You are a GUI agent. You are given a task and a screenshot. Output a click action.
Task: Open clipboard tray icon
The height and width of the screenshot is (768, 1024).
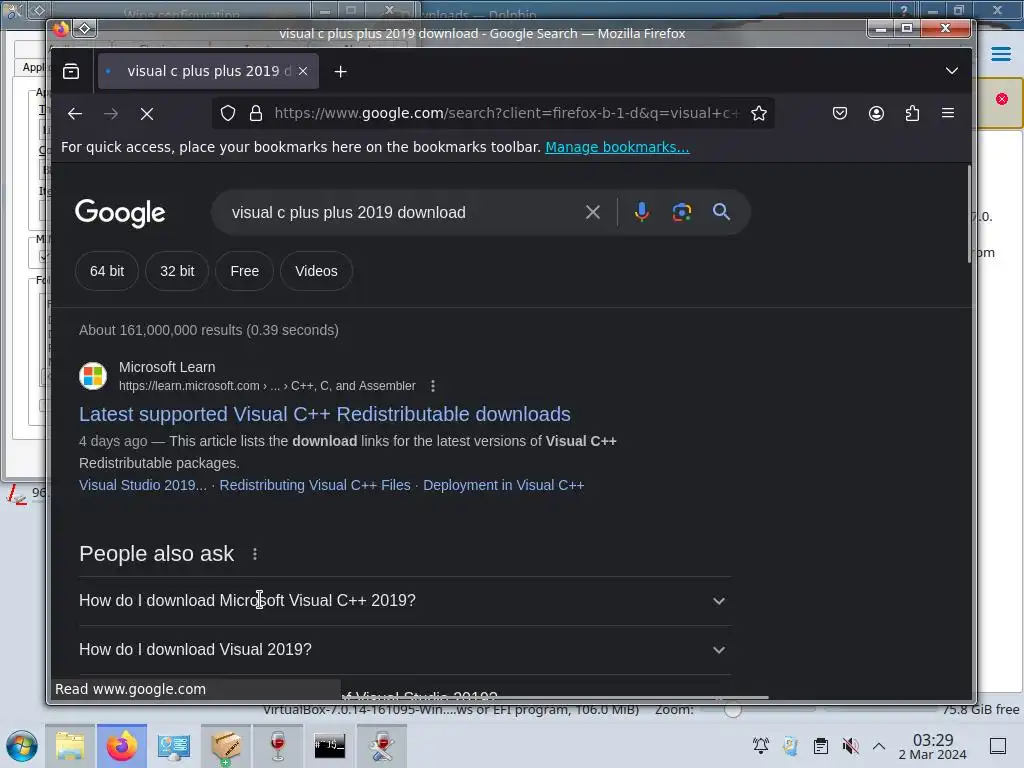coord(820,746)
